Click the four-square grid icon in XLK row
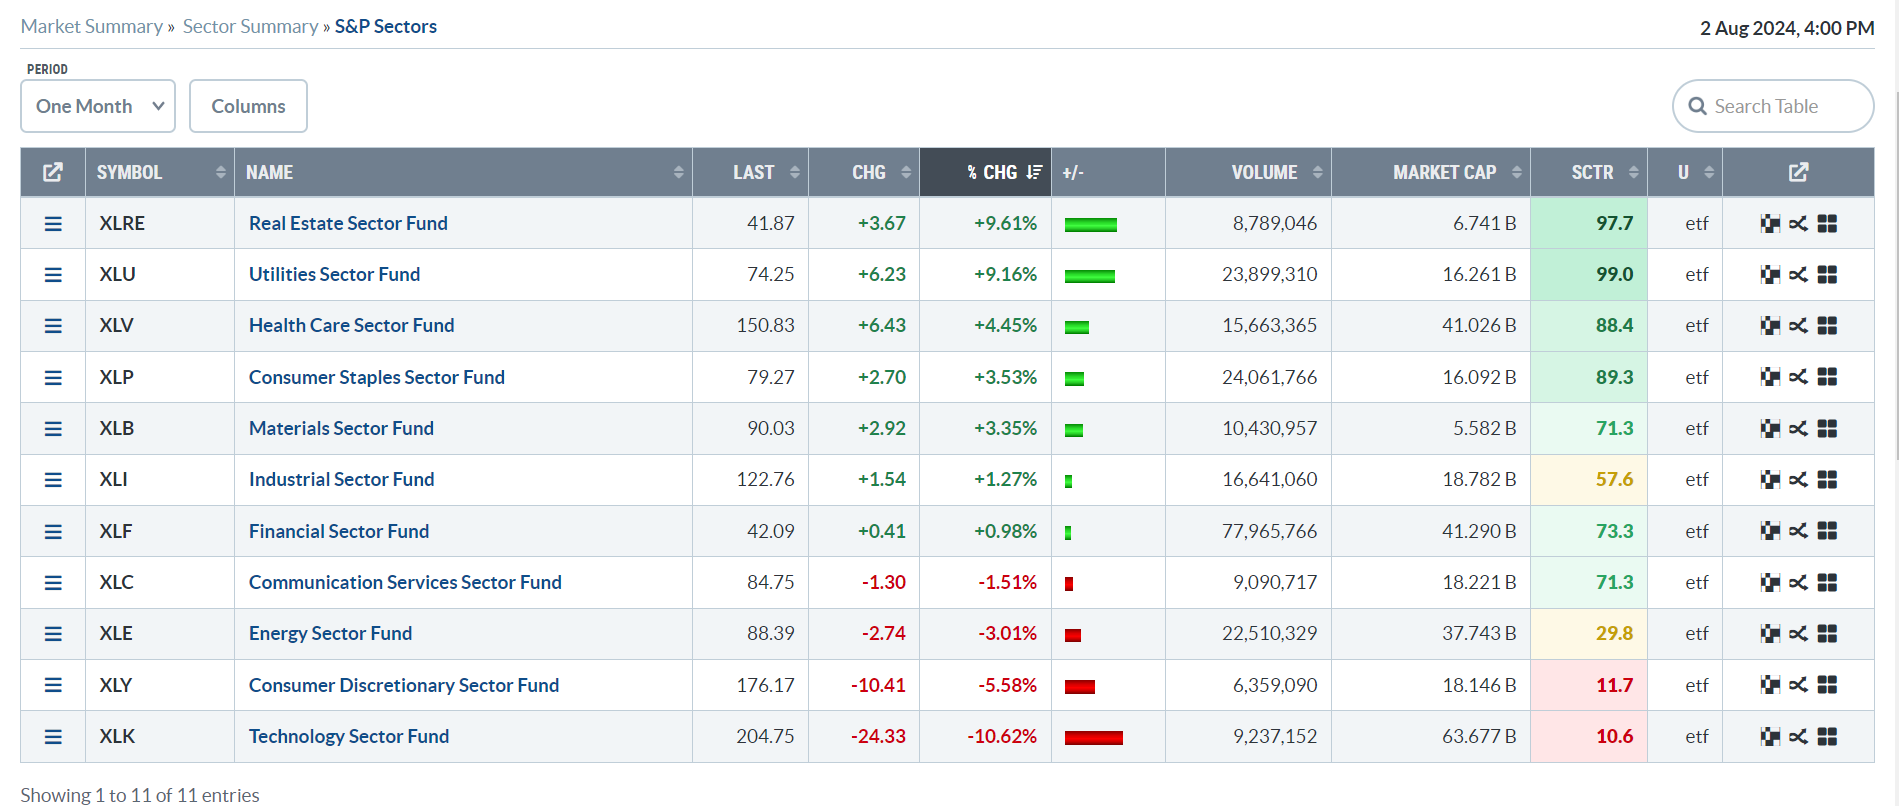This screenshot has width=1899, height=806. (1827, 737)
